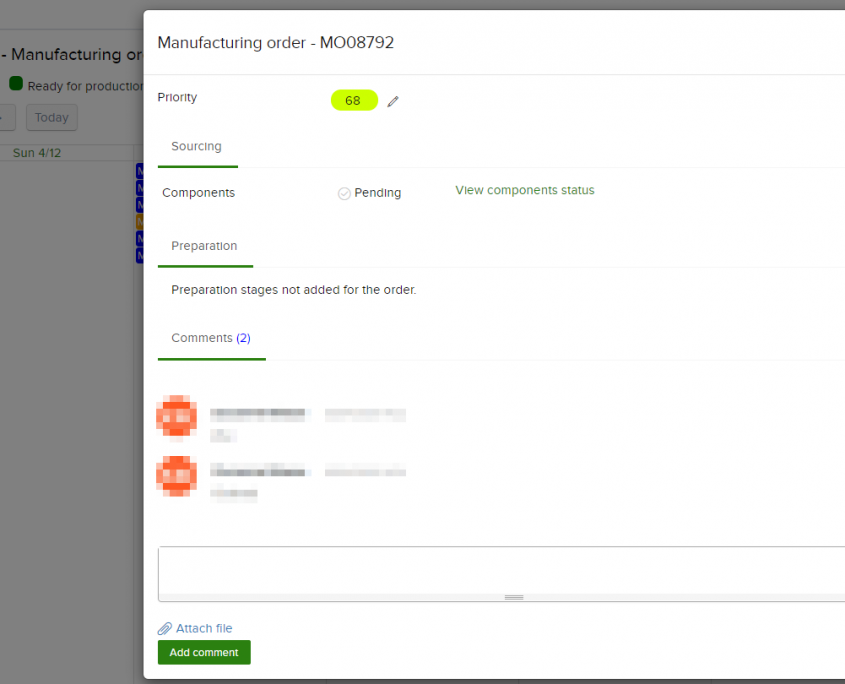Click the Pending status check-circle icon

click(x=344, y=193)
